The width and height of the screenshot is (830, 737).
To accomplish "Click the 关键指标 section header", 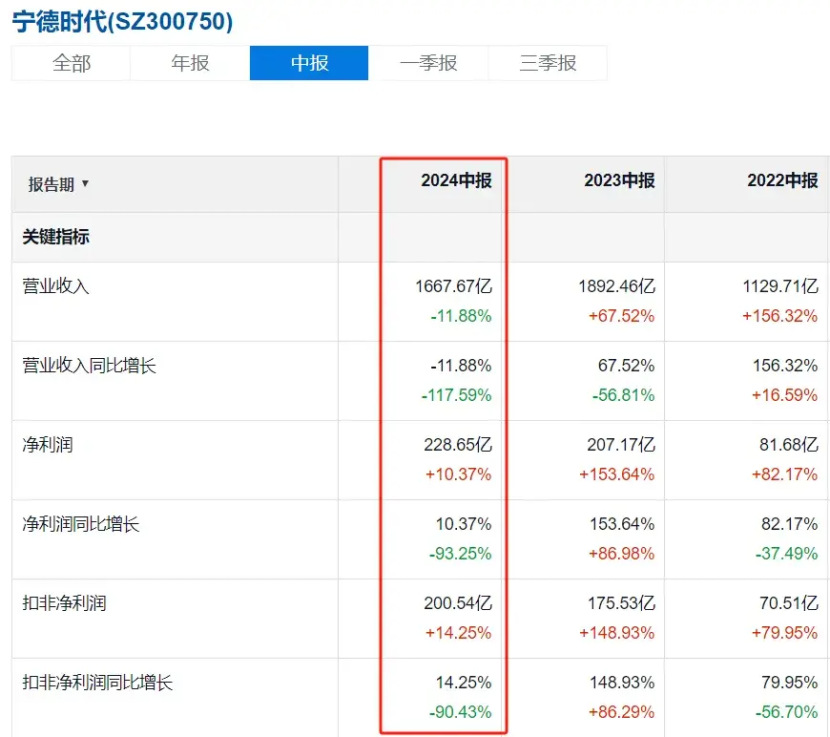I will [x=56, y=237].
